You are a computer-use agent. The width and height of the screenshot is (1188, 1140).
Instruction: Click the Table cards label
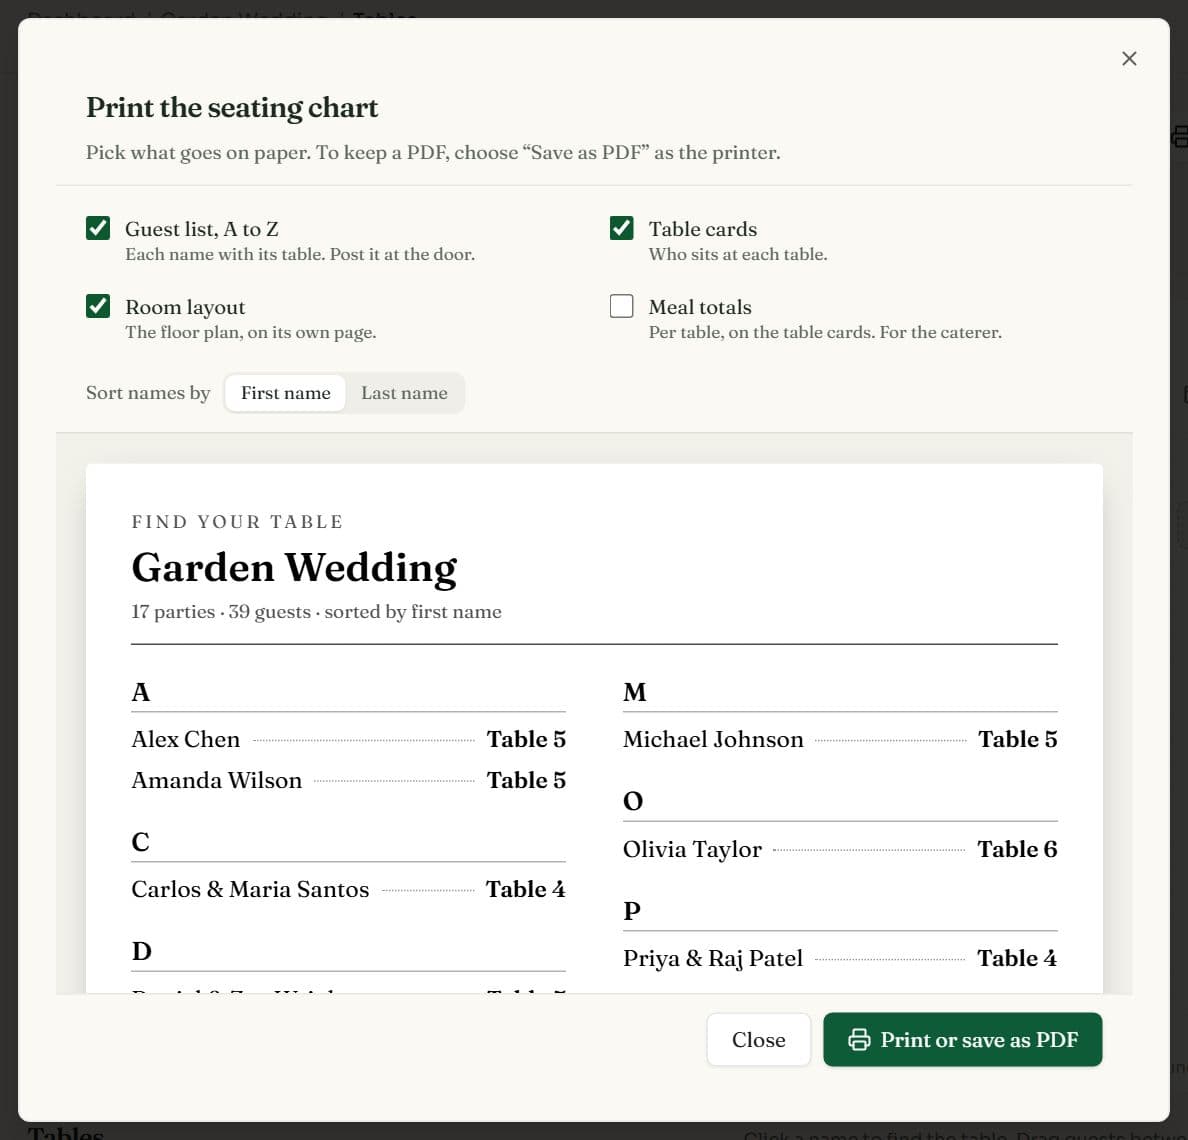click(702, 229)
